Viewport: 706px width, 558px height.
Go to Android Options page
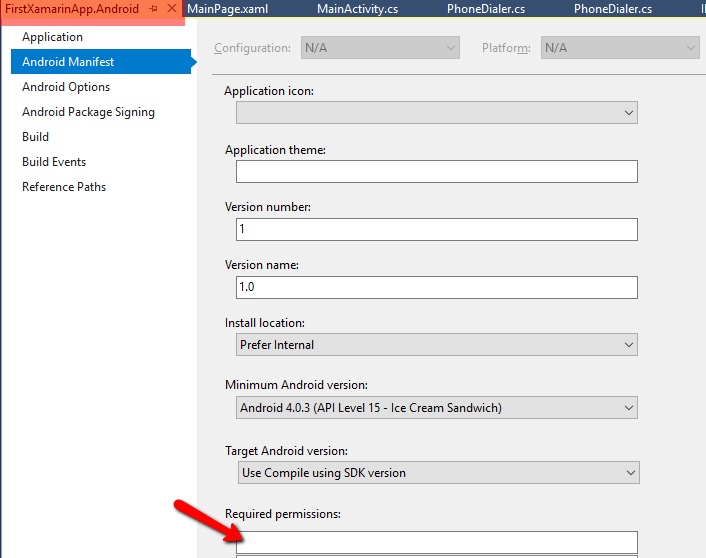66,87
